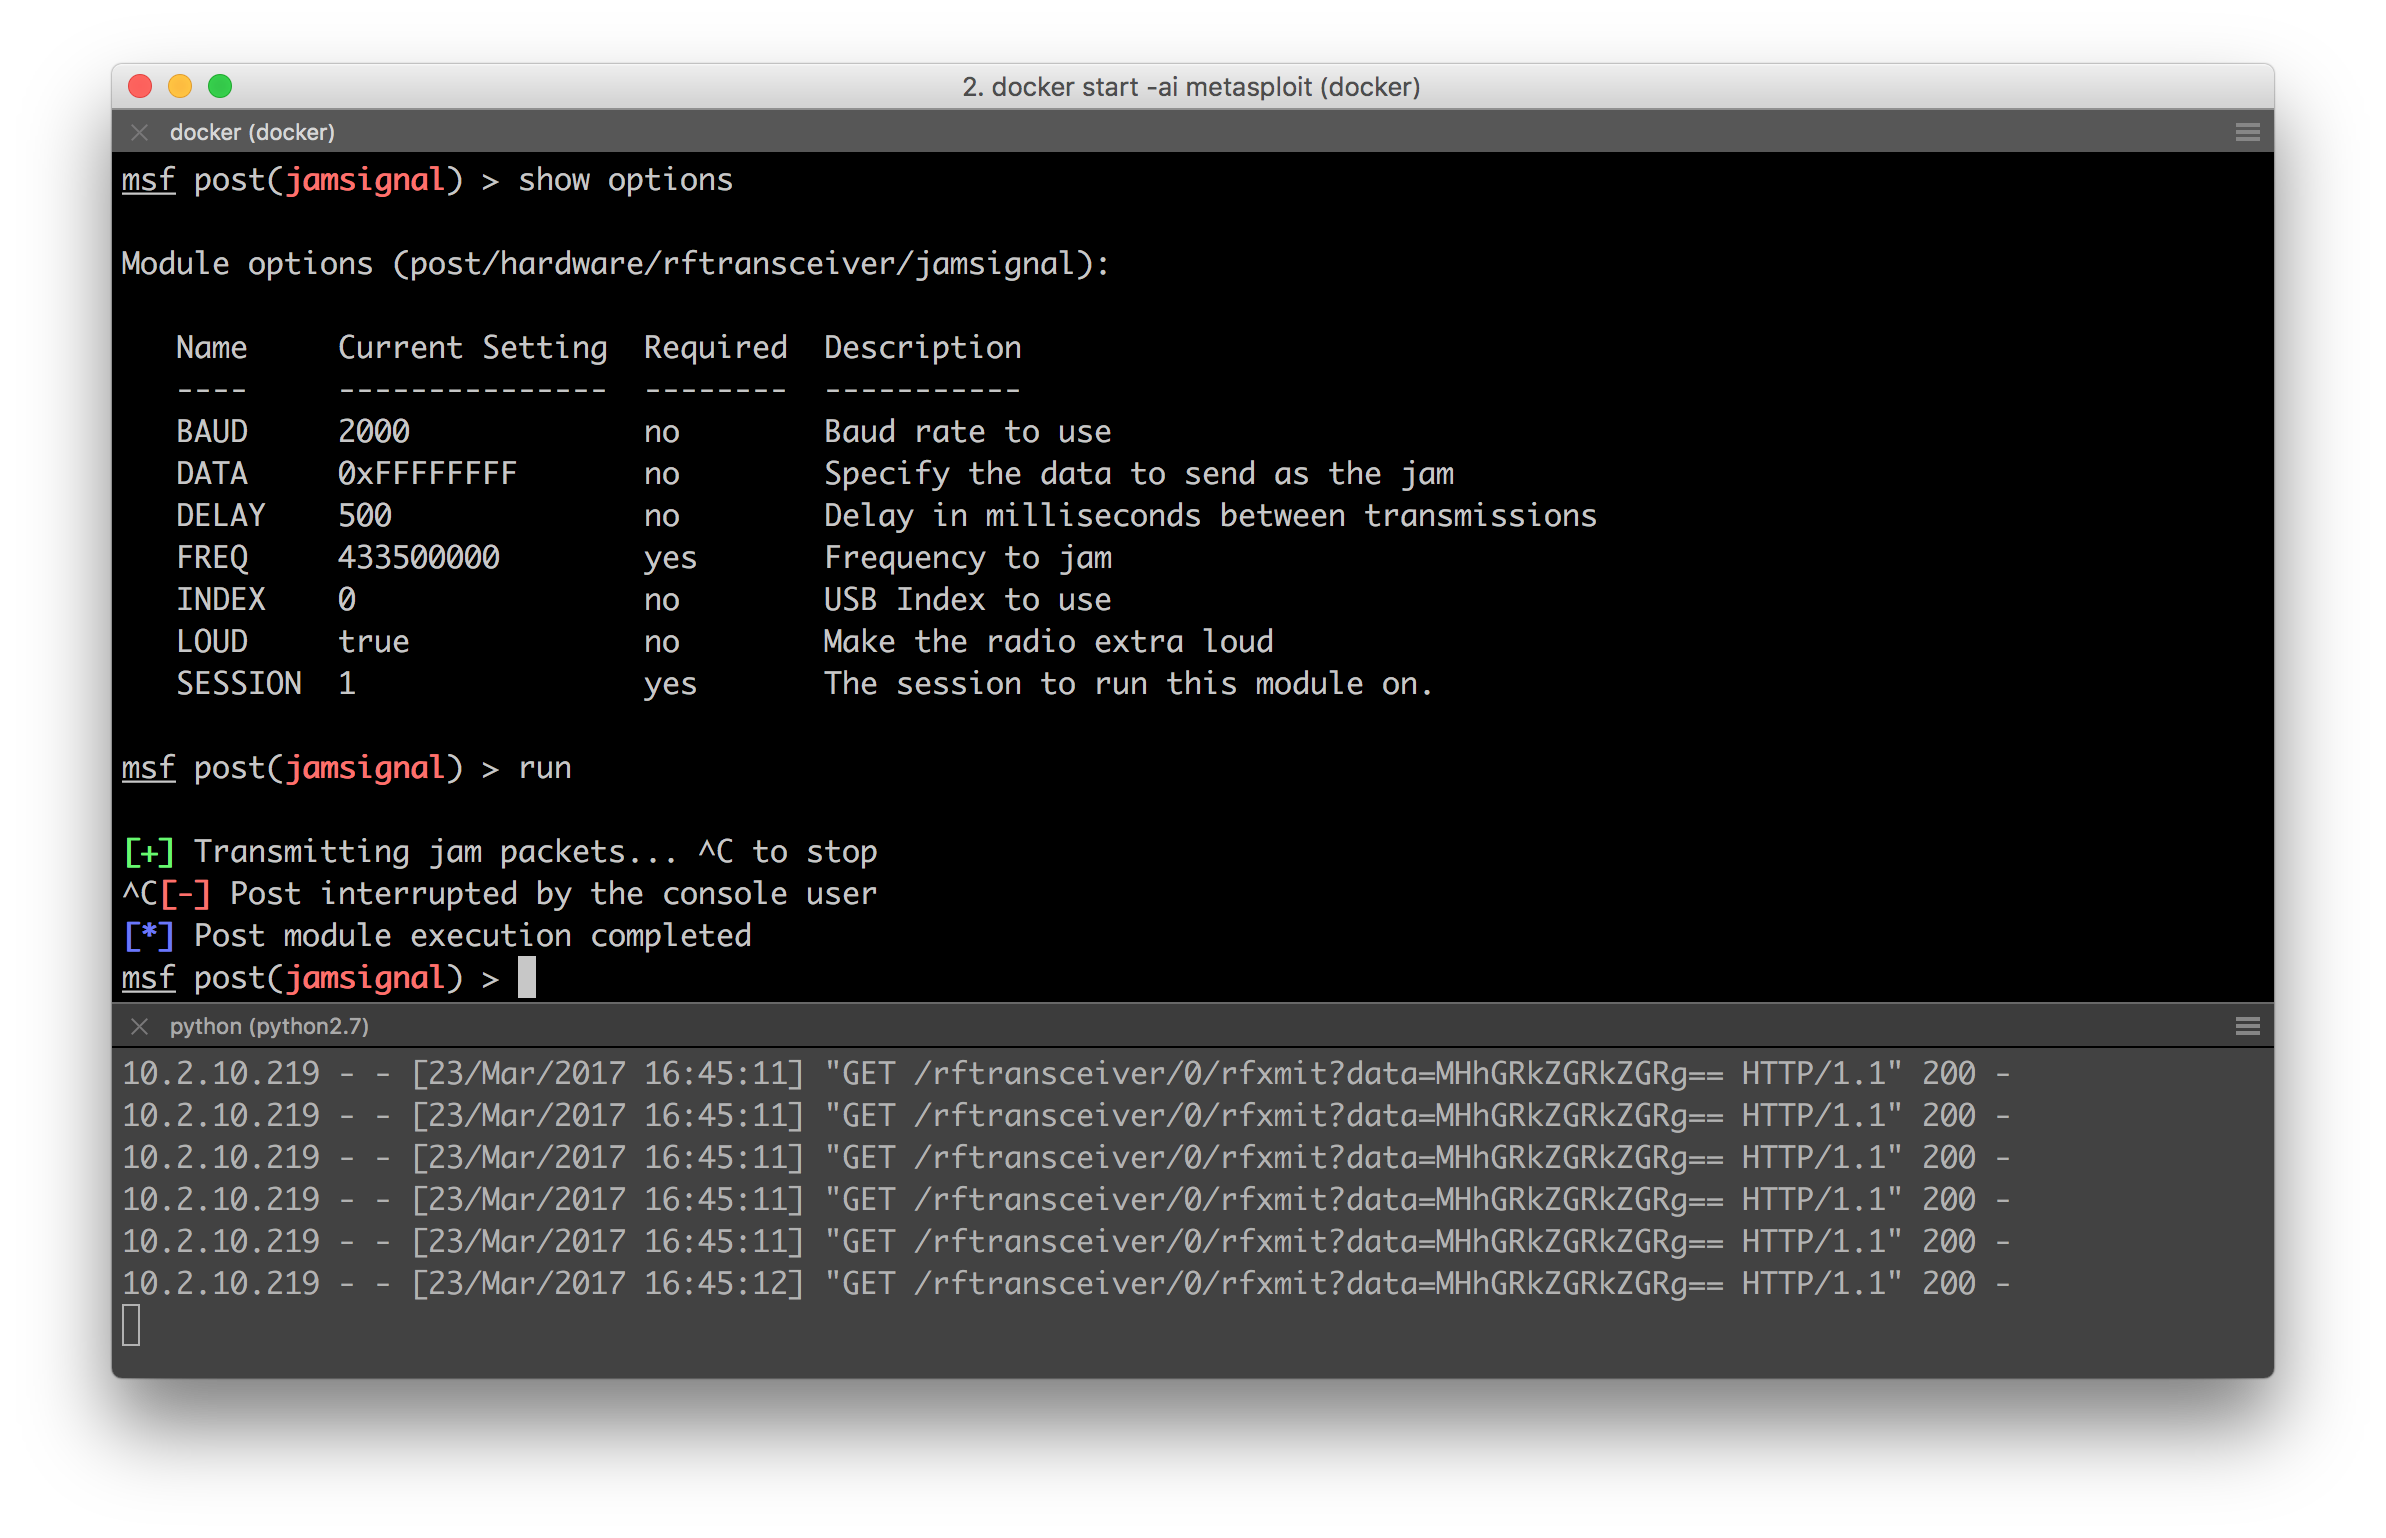
Task: Open the python pane hamburger menu
Action: click(x=2247, y=1026)
